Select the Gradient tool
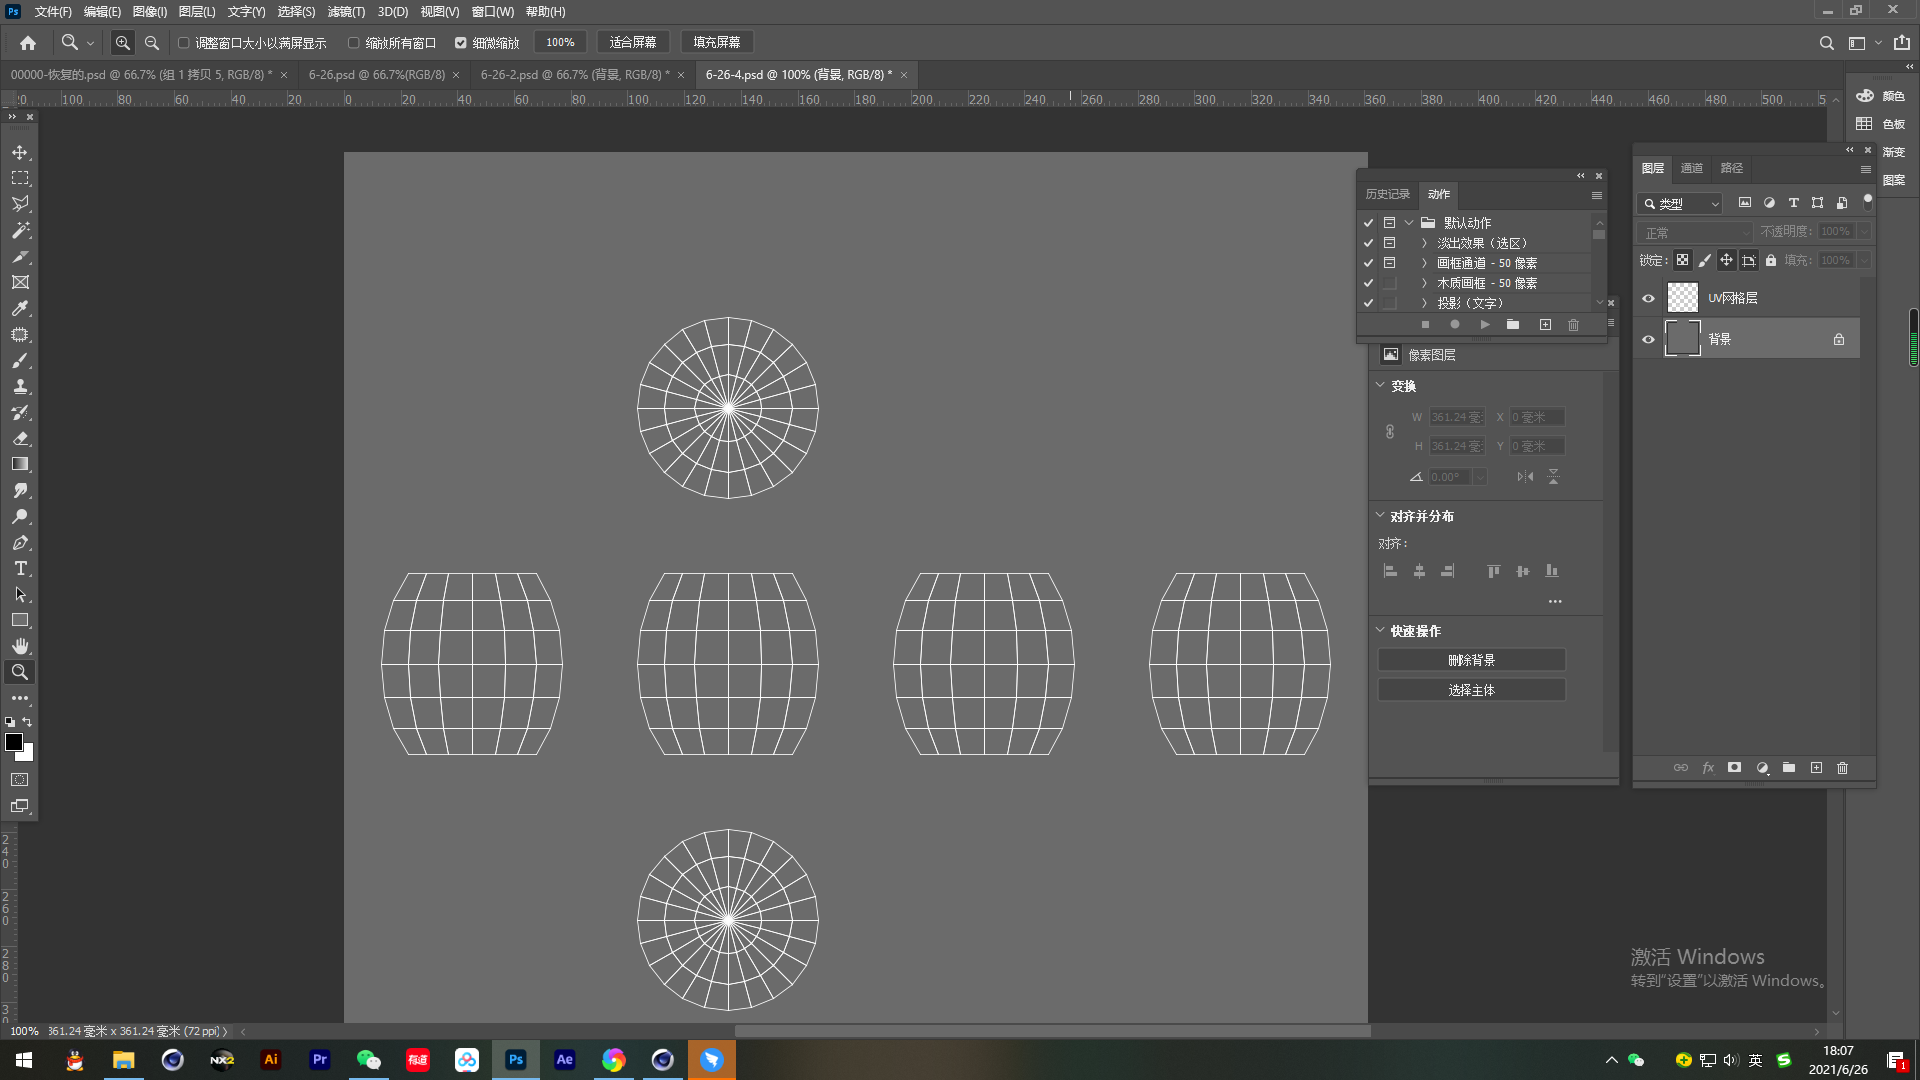Screen dimensions: 1920x1080 [20, 464]
